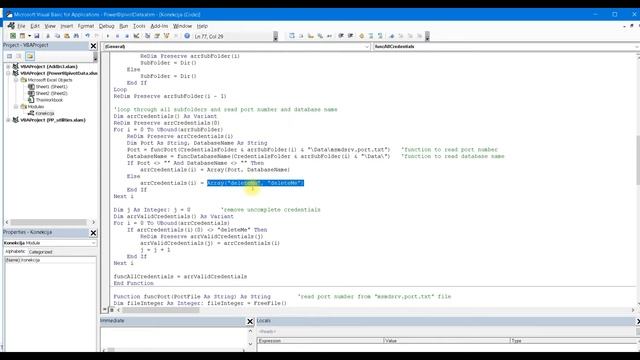Click the Cut toolbar icon

click(x=48, y=36)
